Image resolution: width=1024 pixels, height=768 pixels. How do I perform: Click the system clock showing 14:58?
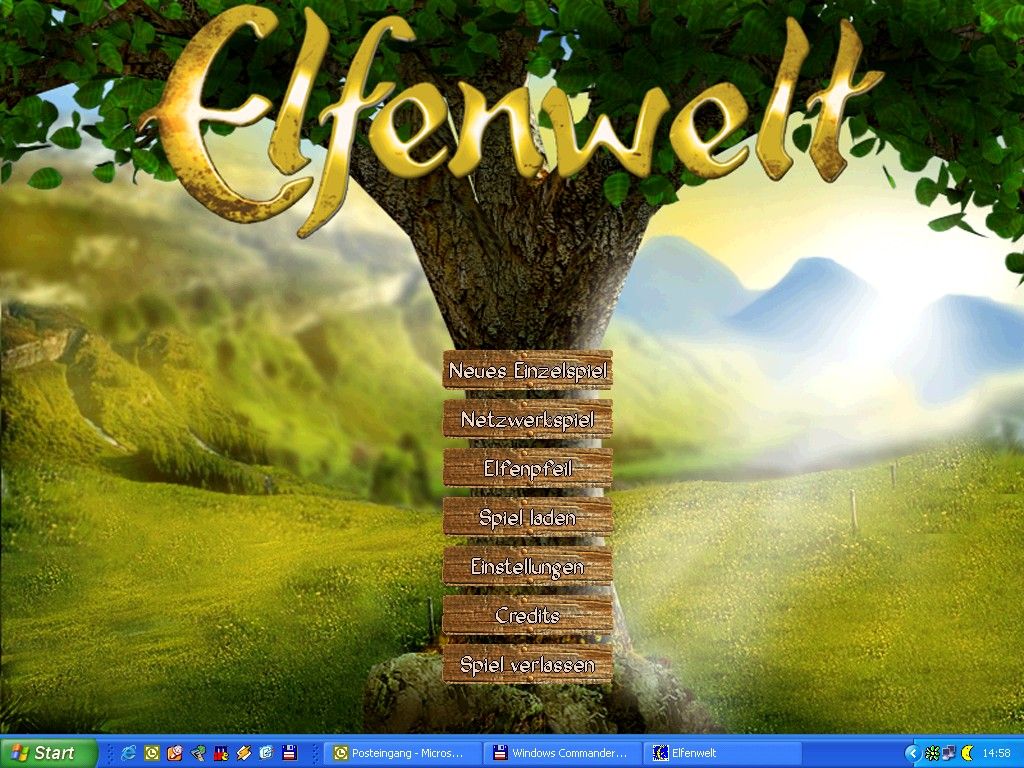(x=996, y=753)
